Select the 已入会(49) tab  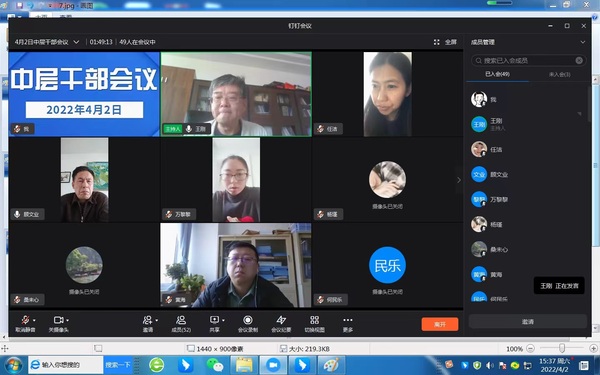click(x=497, y=74)
